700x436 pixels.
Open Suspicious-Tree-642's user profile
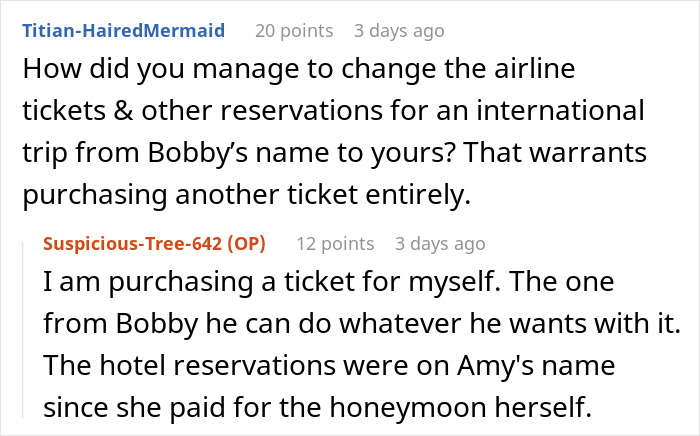[132, 244]
